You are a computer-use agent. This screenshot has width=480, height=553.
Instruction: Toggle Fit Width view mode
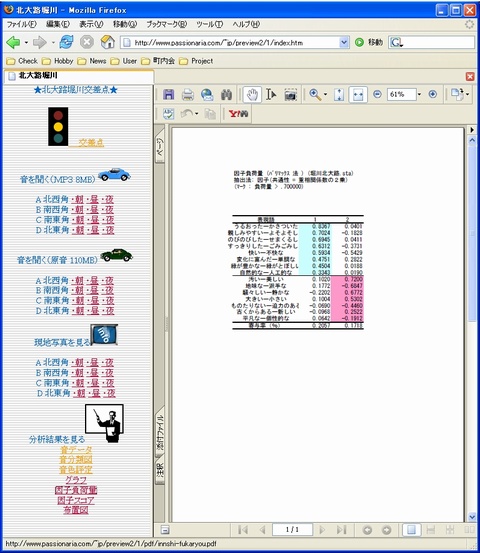(358, 95)
